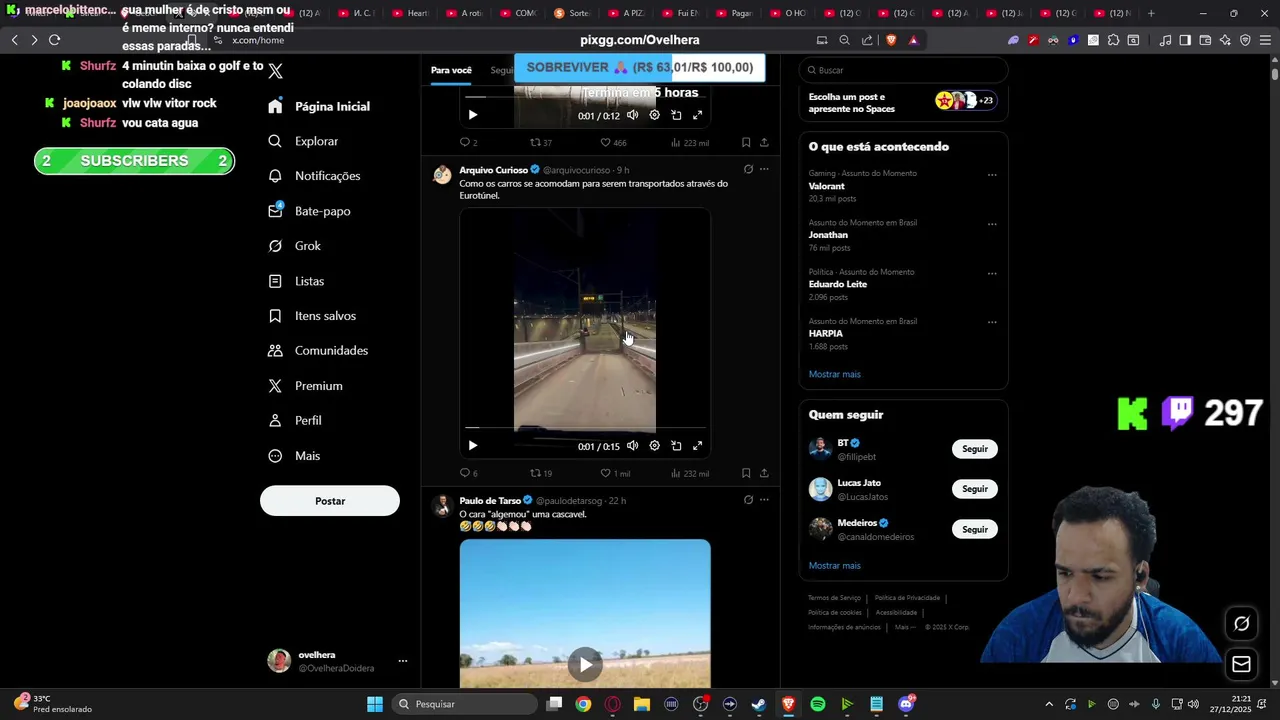The height and width of the screenshot is (720, 1280).
Task: Open settings gear on Arquivo Curioso video
Action: (654, 446)
